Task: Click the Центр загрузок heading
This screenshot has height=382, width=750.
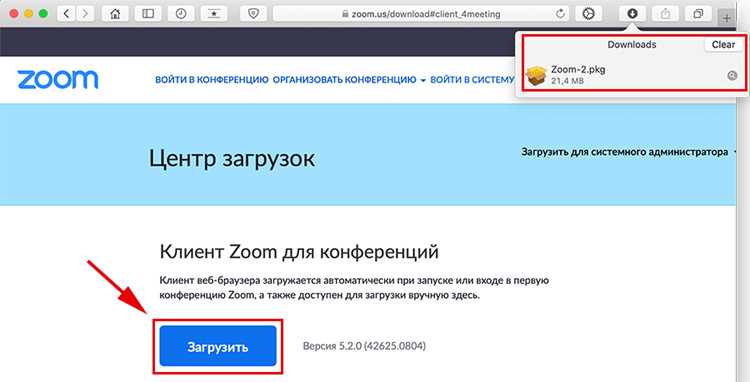Action: pos(232,159)
